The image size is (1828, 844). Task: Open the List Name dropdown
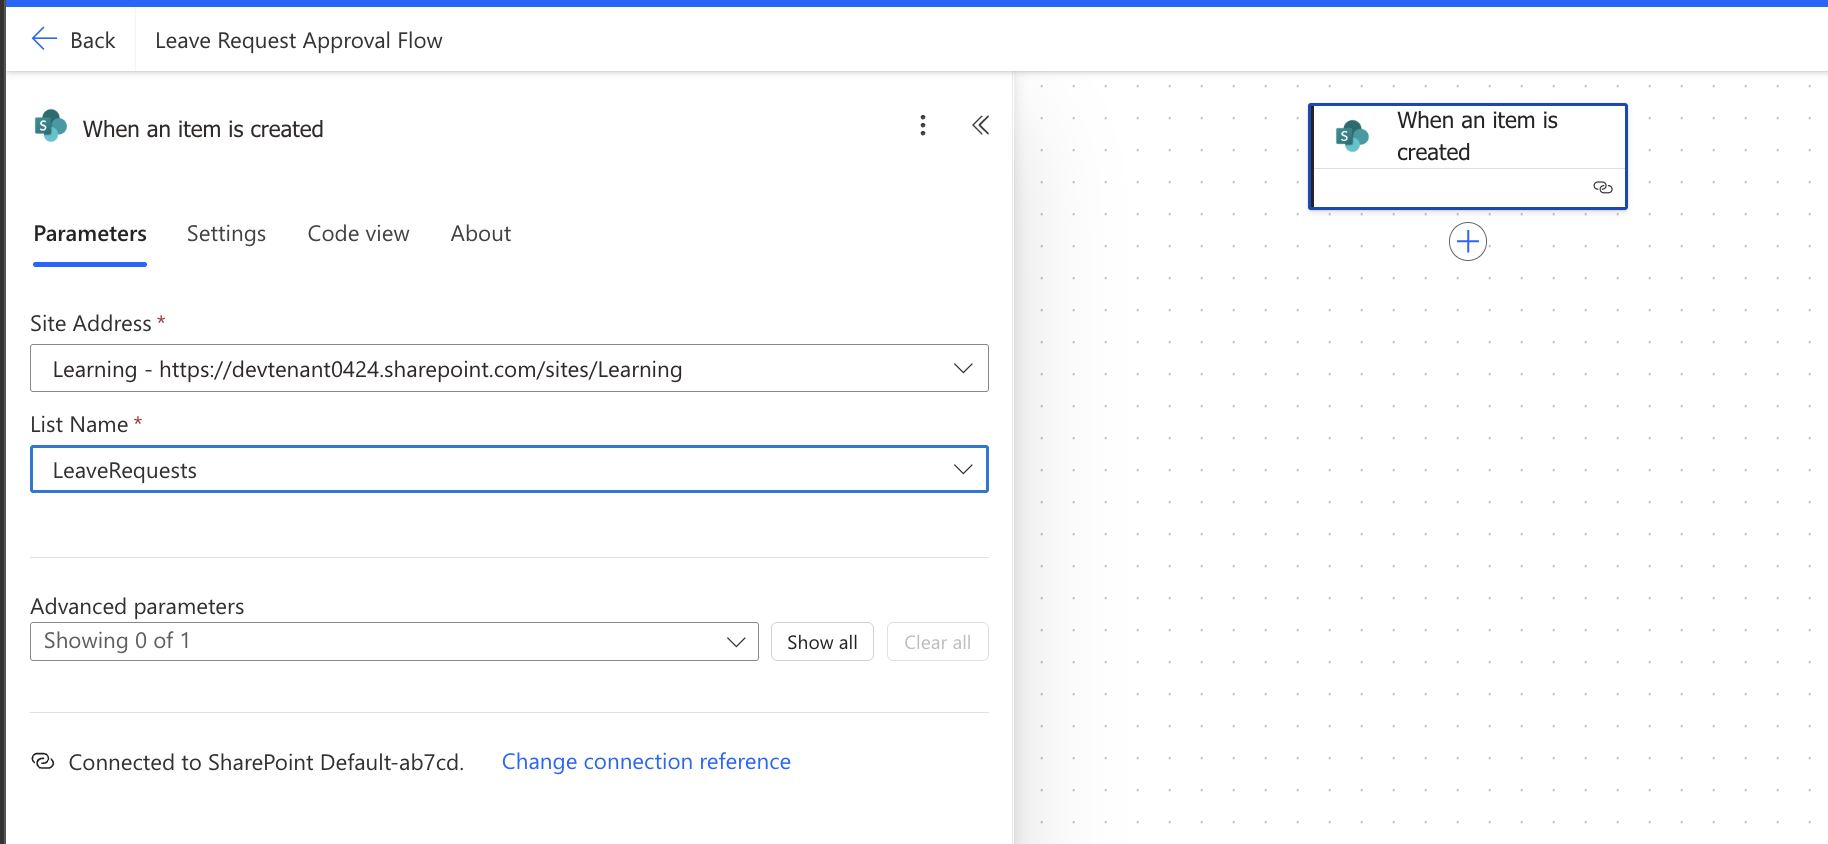coord(963,469)
